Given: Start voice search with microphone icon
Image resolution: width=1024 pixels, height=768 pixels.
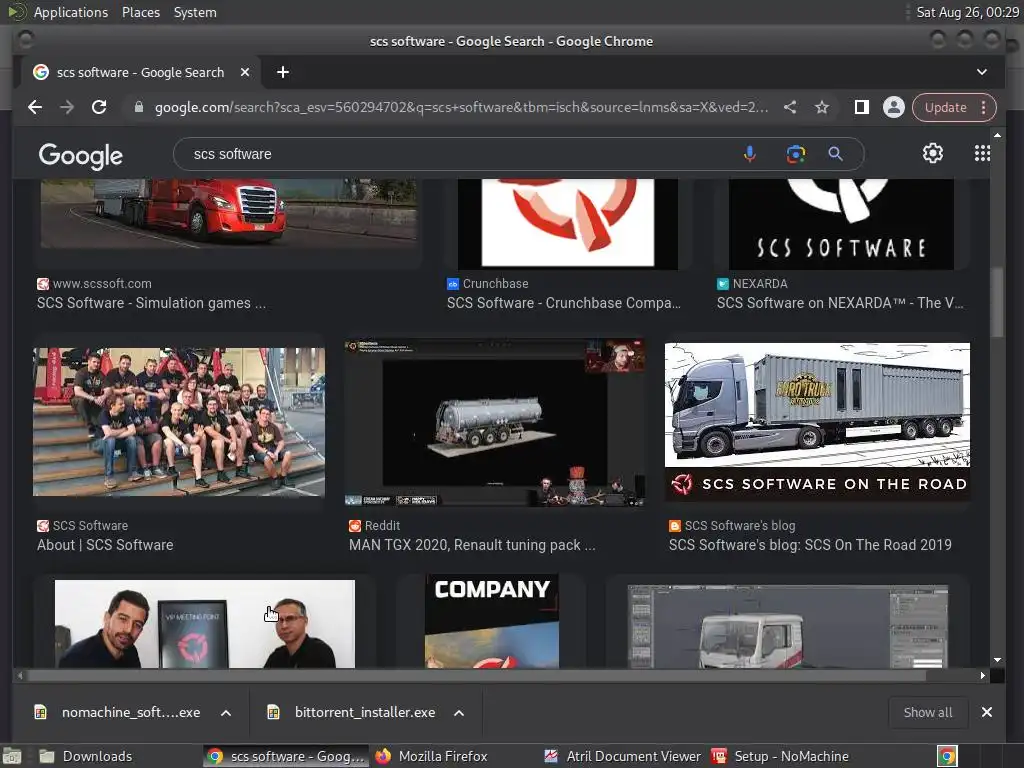Looking at the screenshot, I should [750, 154].
